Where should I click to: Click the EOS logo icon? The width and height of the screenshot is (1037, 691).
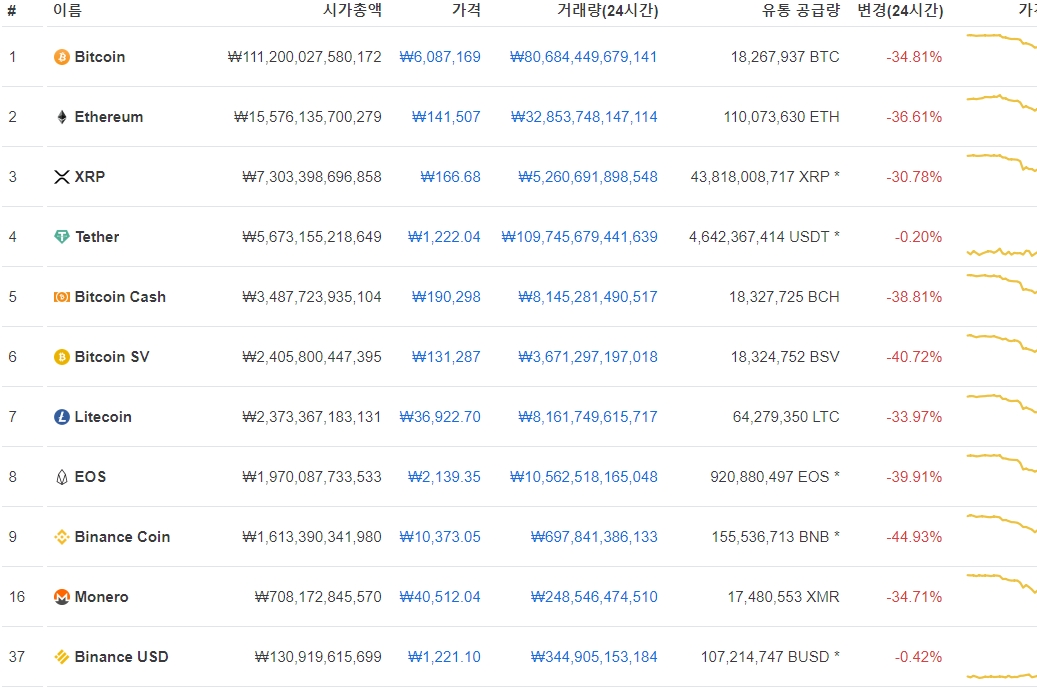(x=62, y=477)
